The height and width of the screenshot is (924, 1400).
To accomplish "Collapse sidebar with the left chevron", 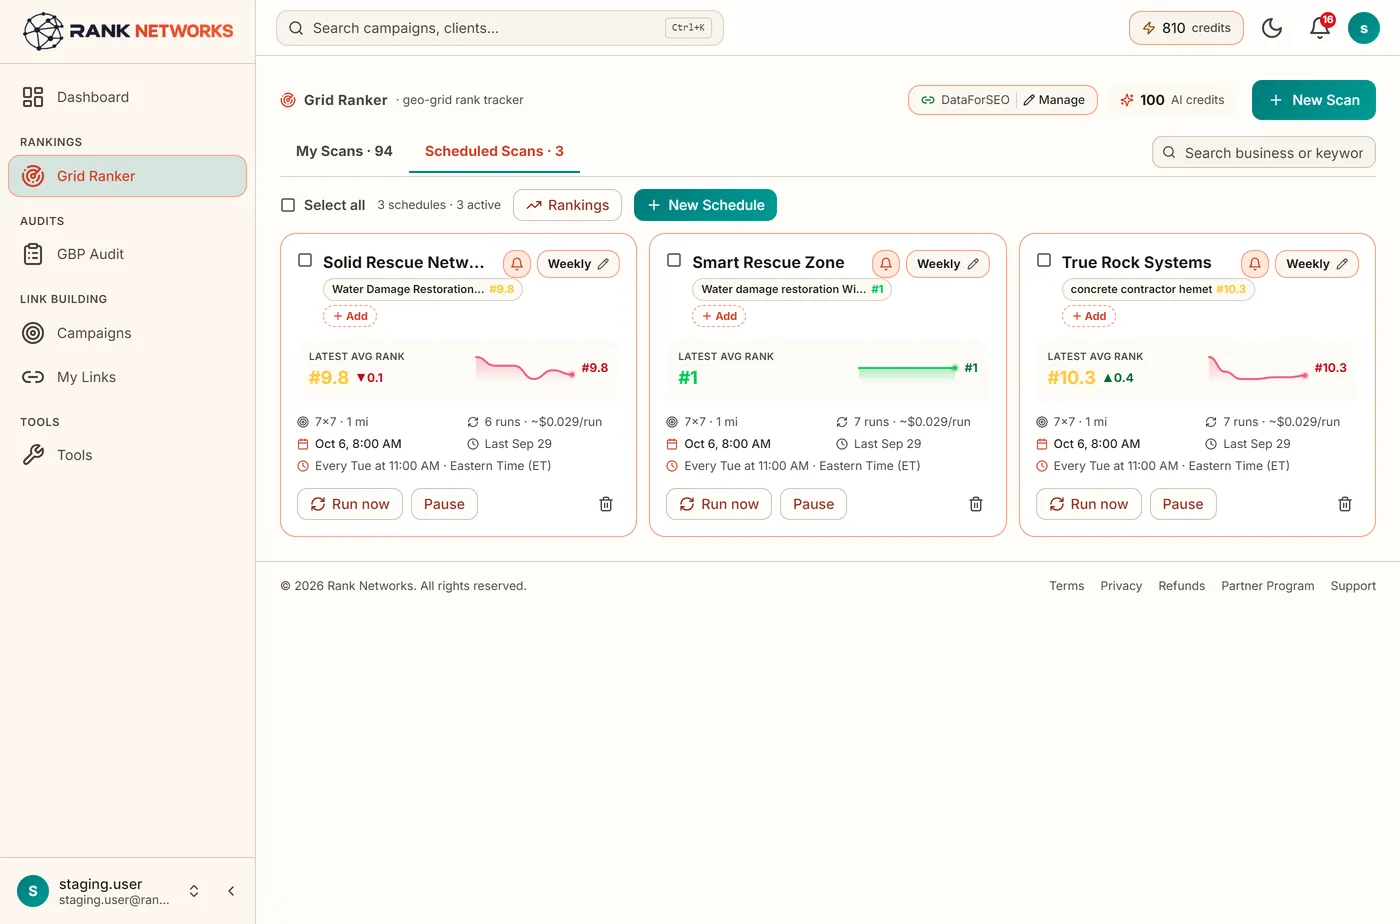I will click(x=231, y=891).
